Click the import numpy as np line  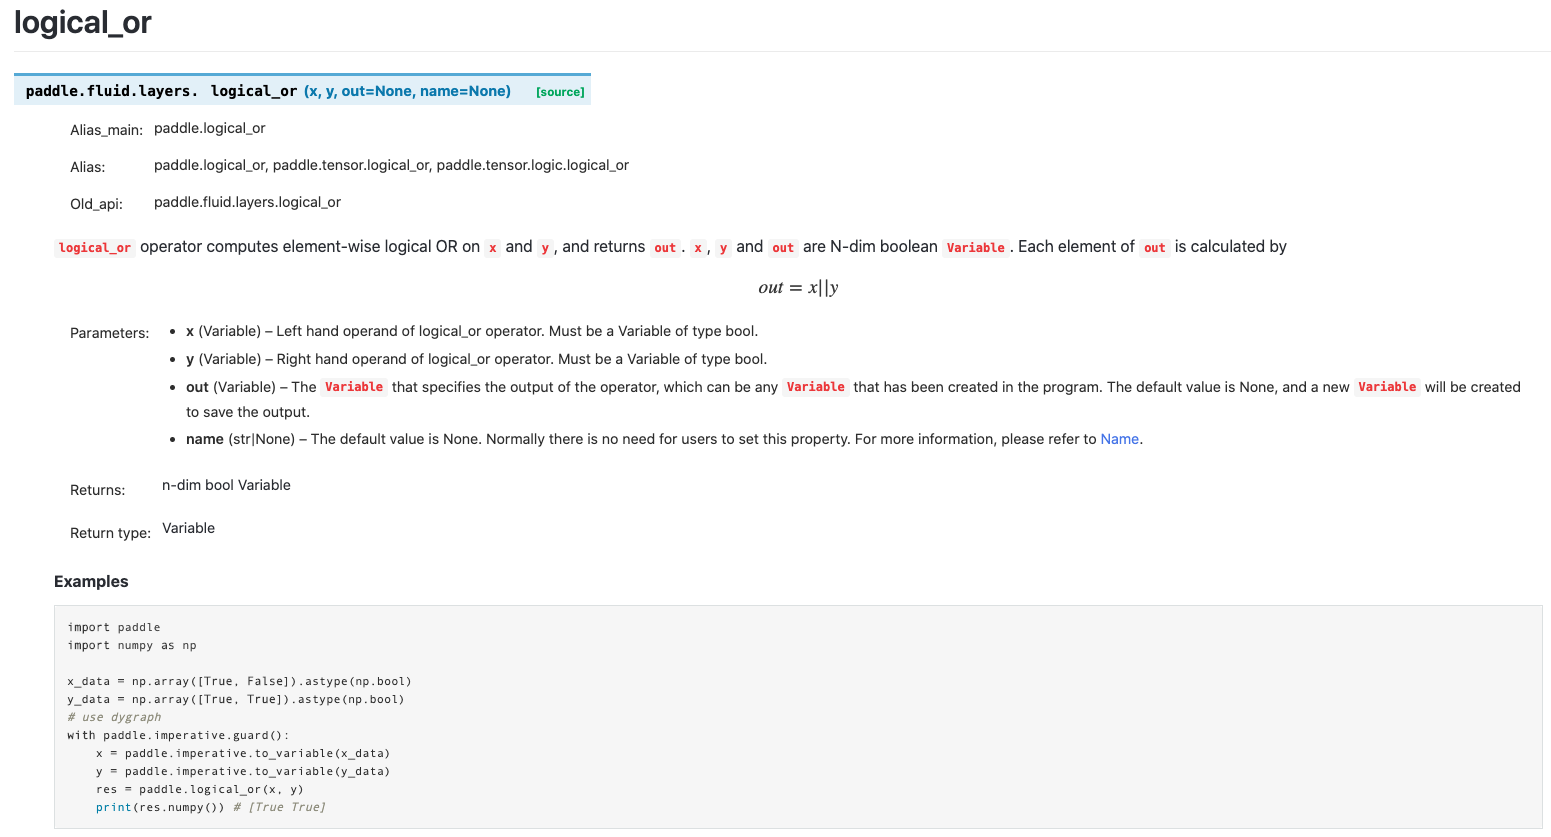click(x=132, y=645)
